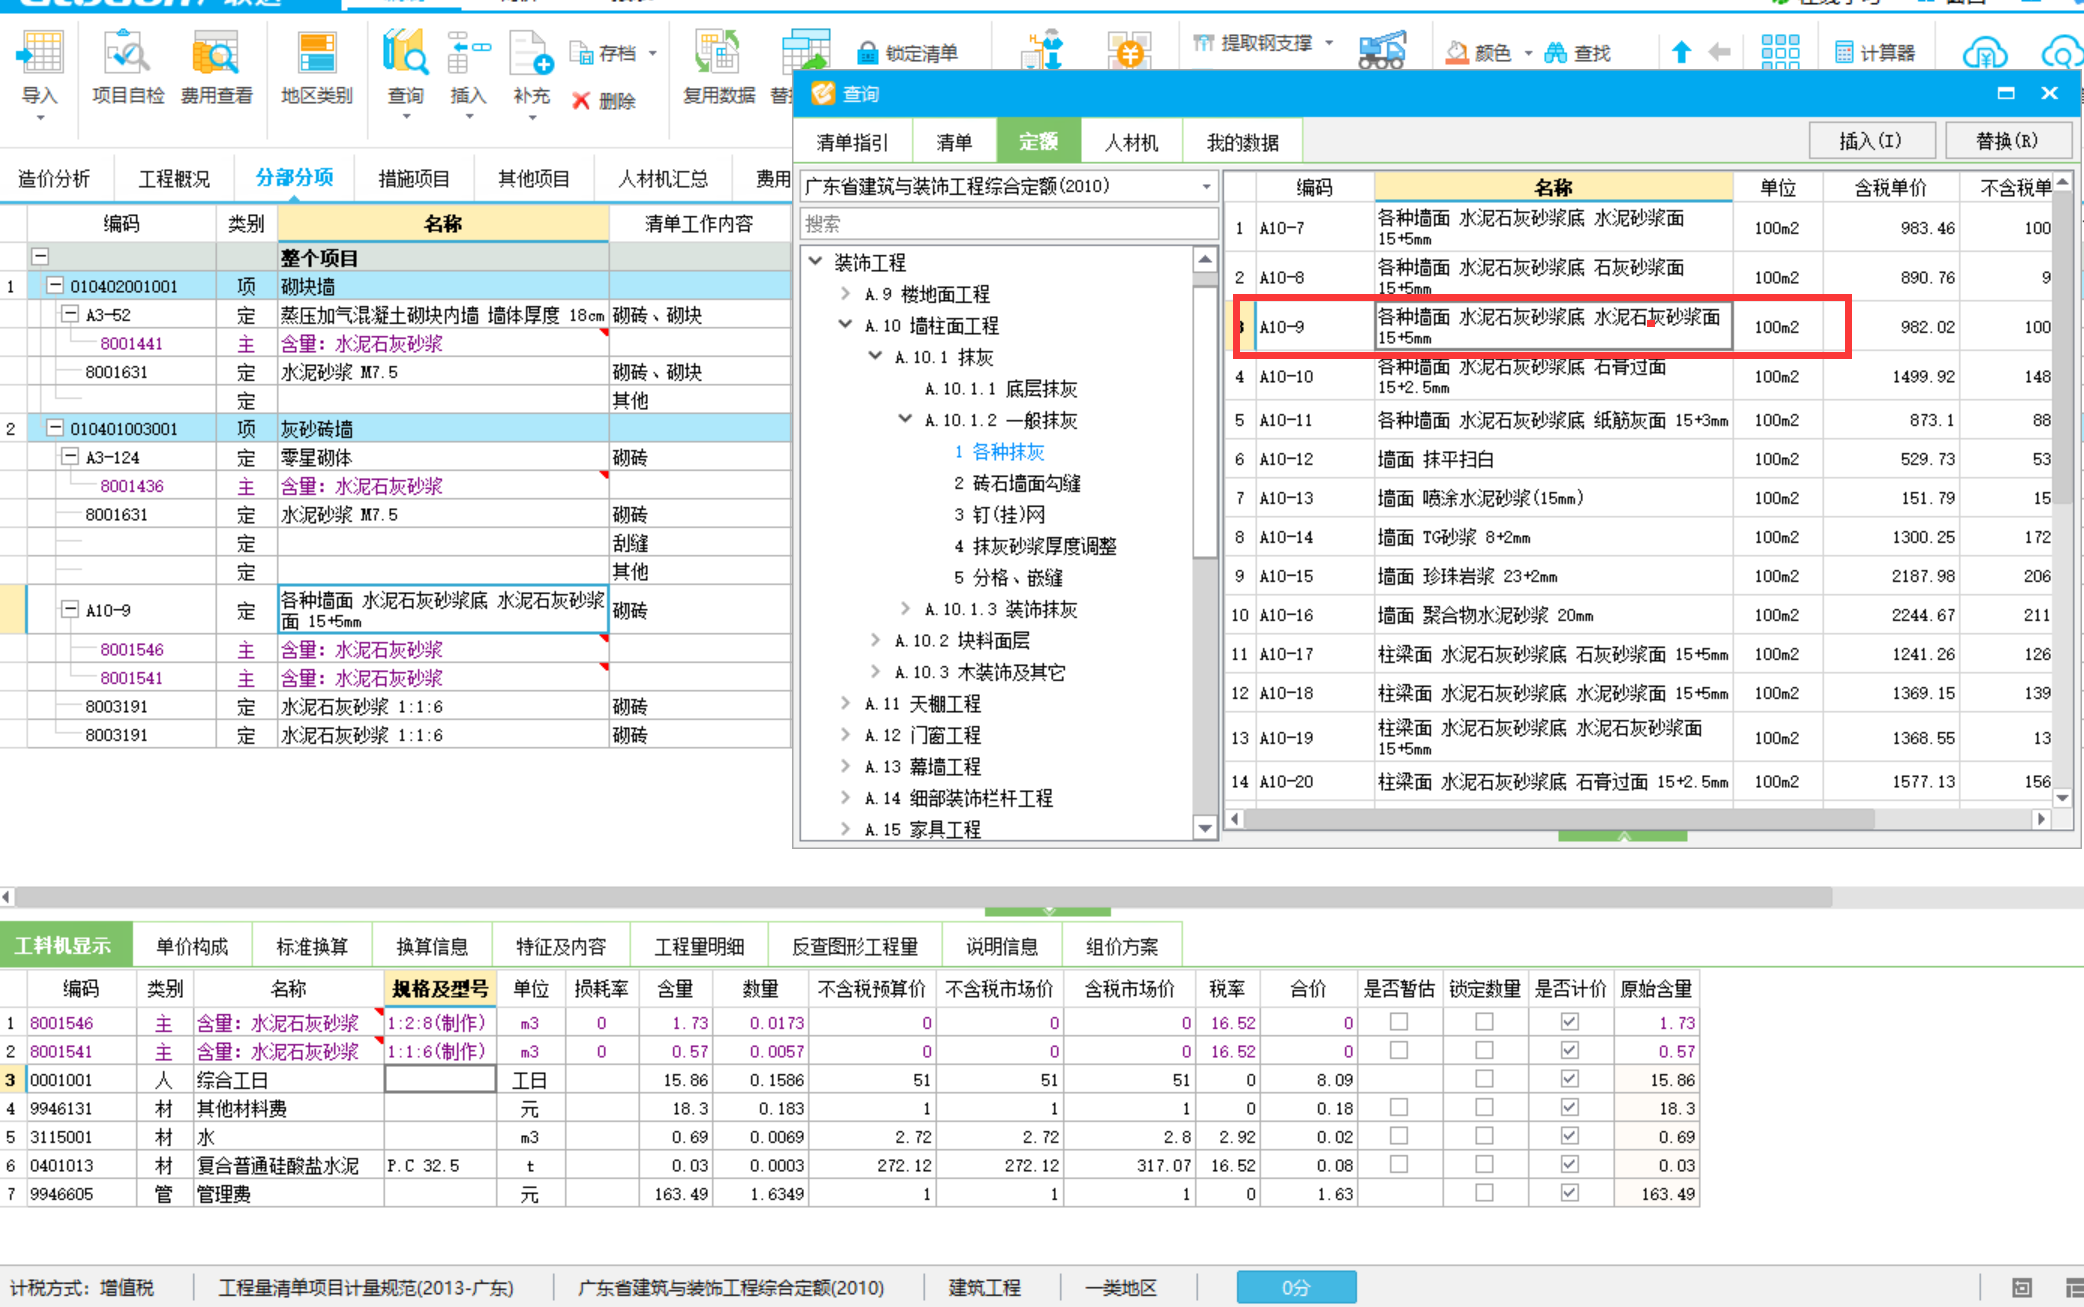Click the crane truck toolbar icon

pos(1382,50)
